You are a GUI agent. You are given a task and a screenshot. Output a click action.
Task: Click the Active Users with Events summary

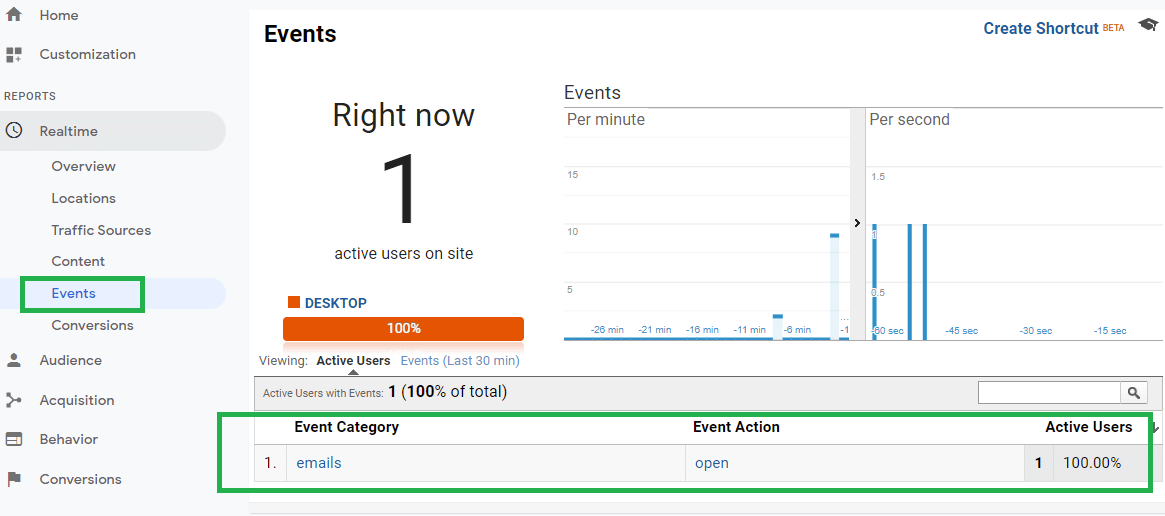tap(385, 392)
